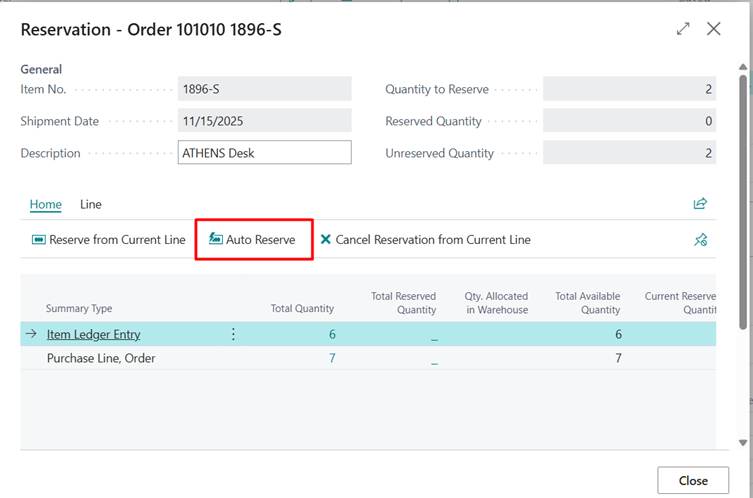This screenshot has height=498, width=753.
Task: Expand dialog with the diagonal arrows icon
Action: click(683, 29)
